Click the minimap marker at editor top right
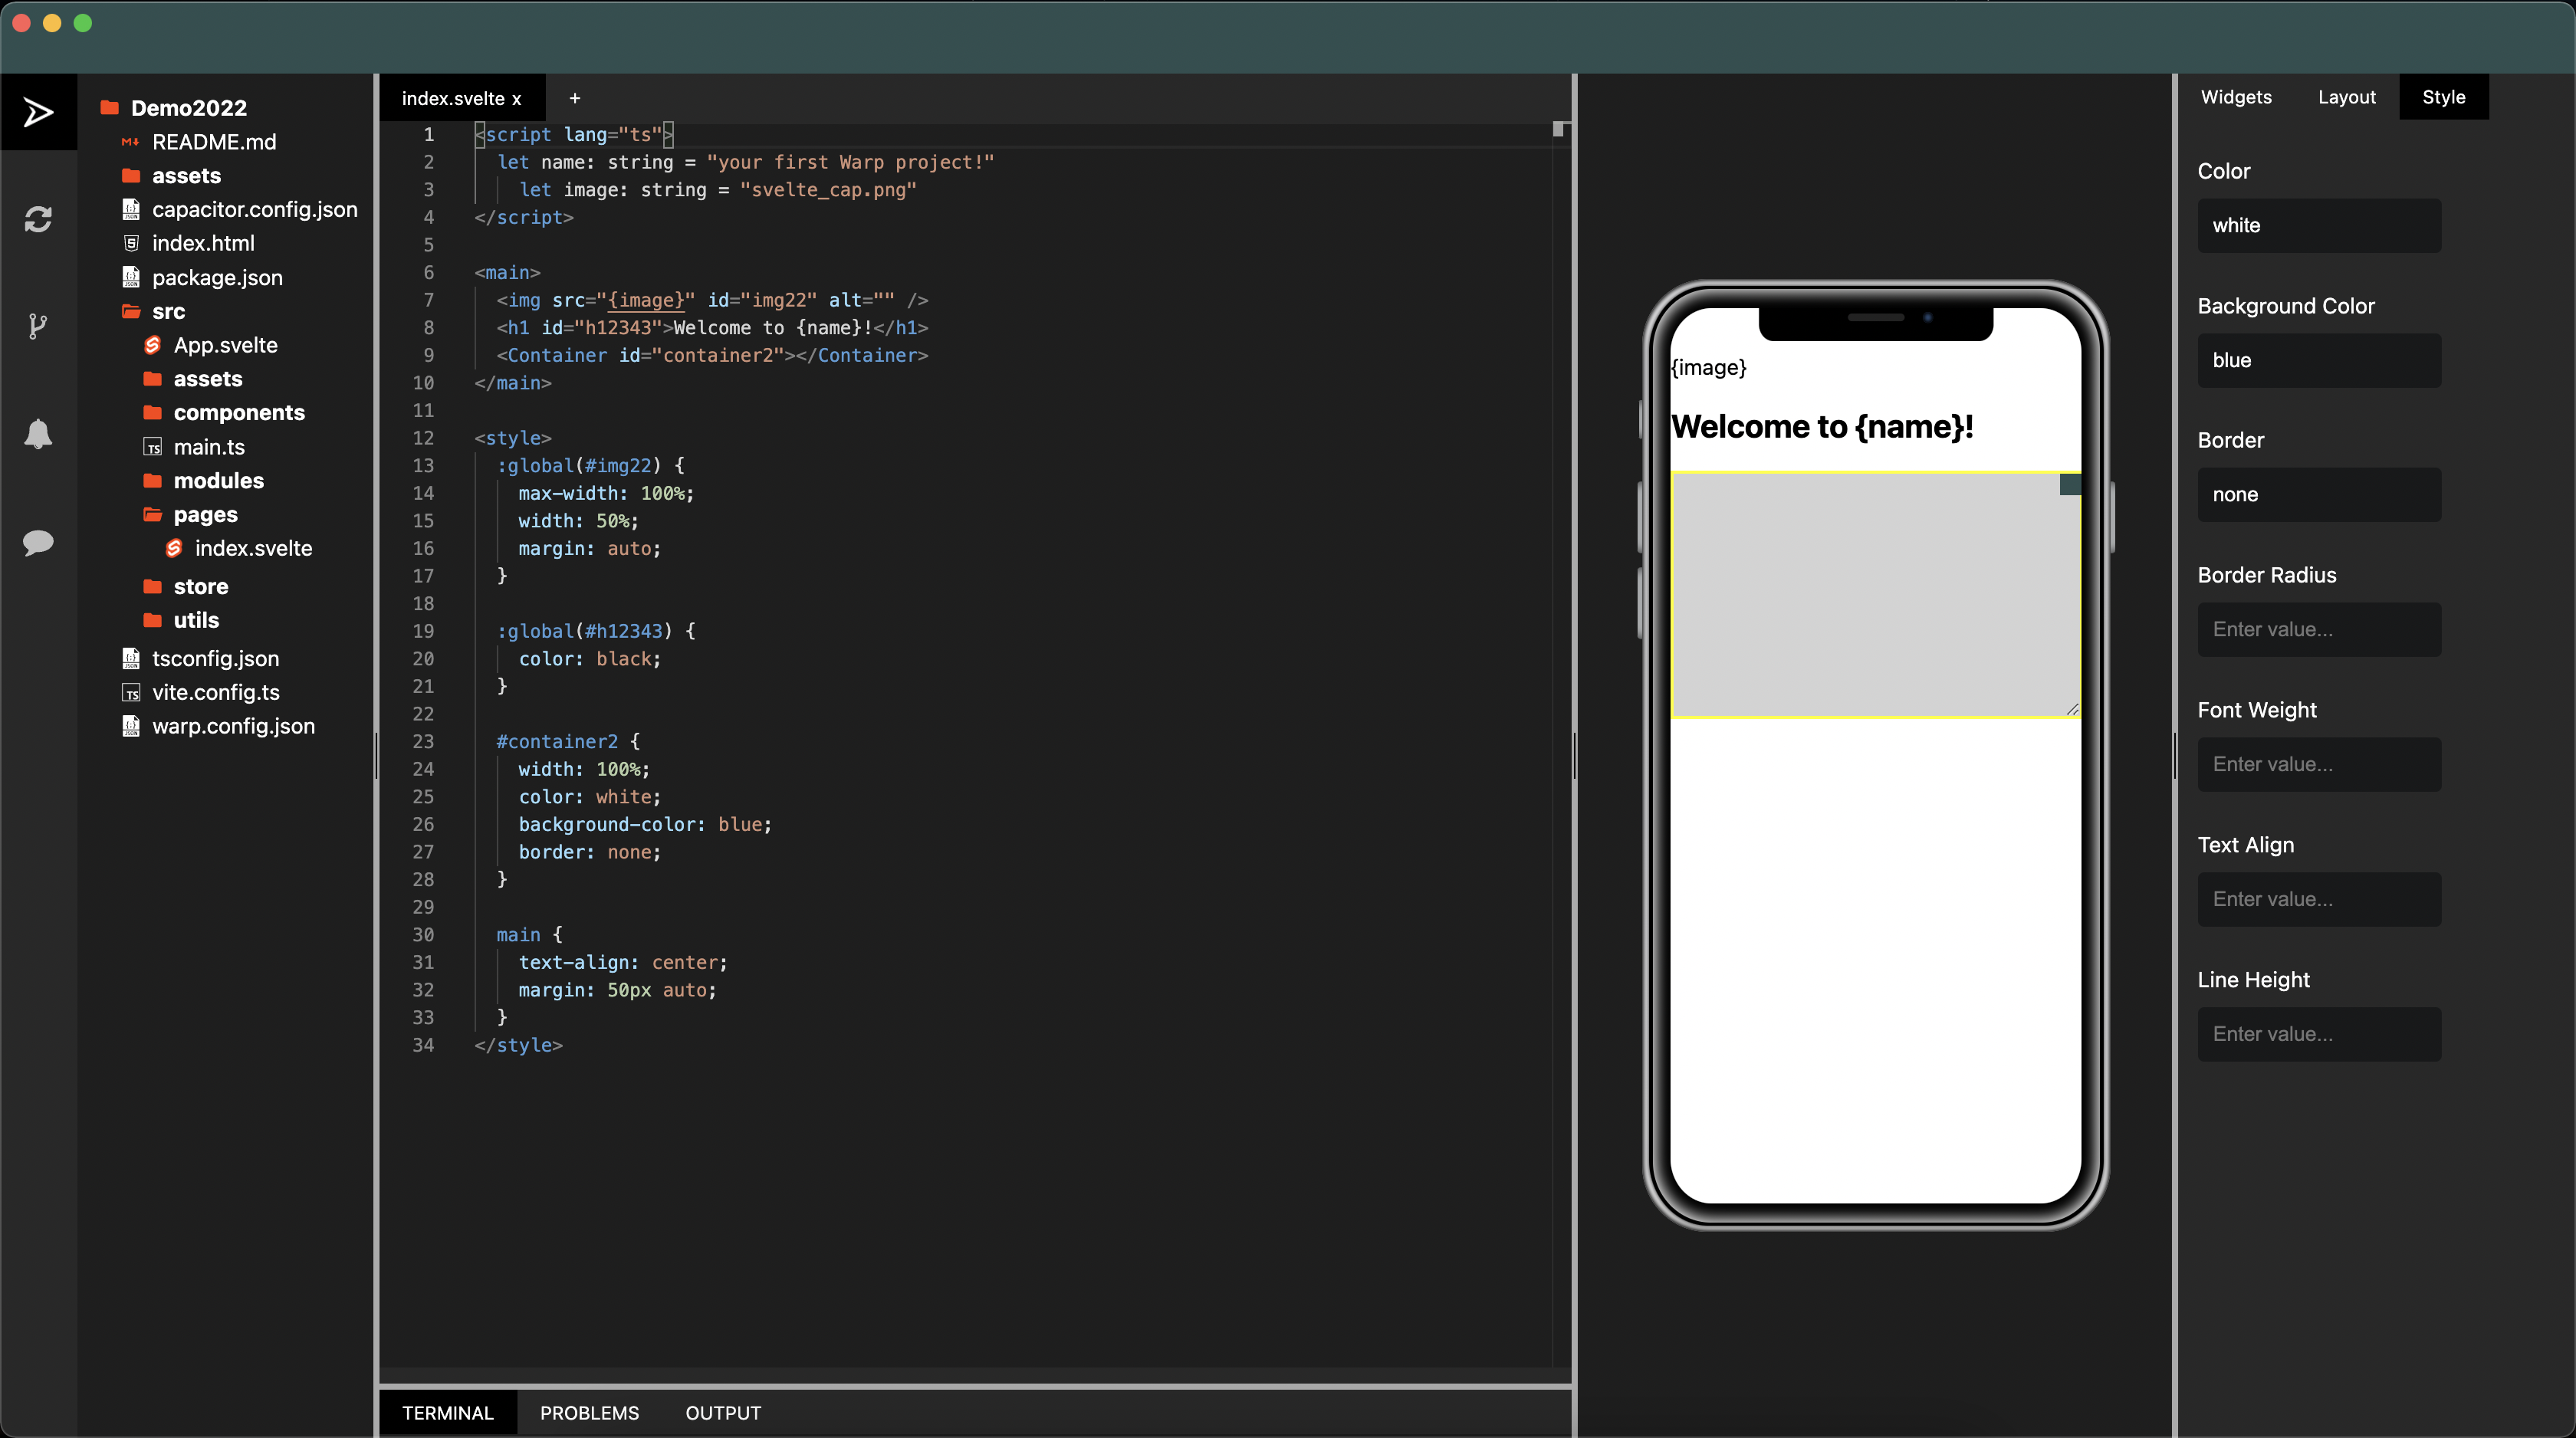This screenshot has height=1438, width=2576. 1558,129
